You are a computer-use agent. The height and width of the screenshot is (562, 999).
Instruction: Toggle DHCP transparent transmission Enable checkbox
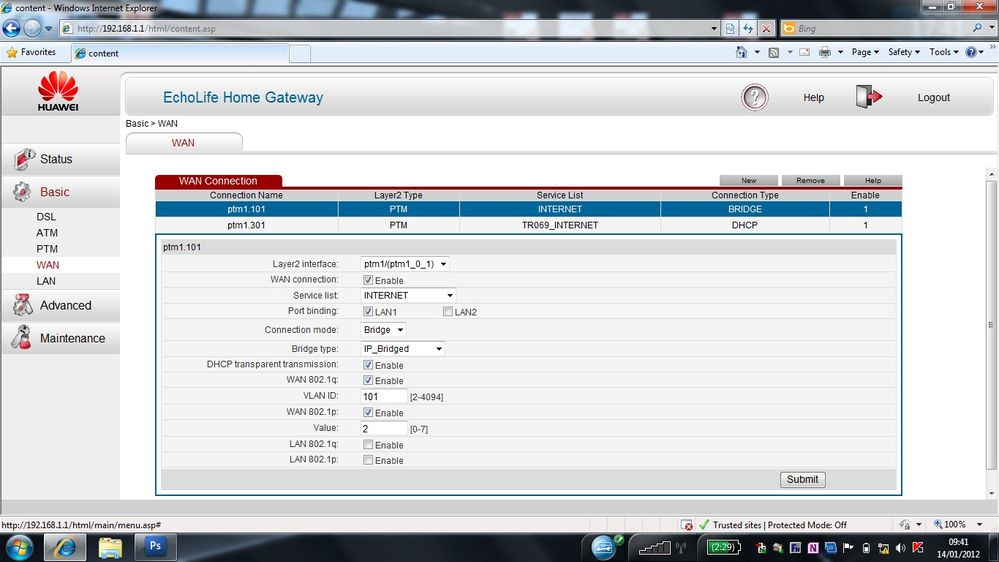coord(368,365)
